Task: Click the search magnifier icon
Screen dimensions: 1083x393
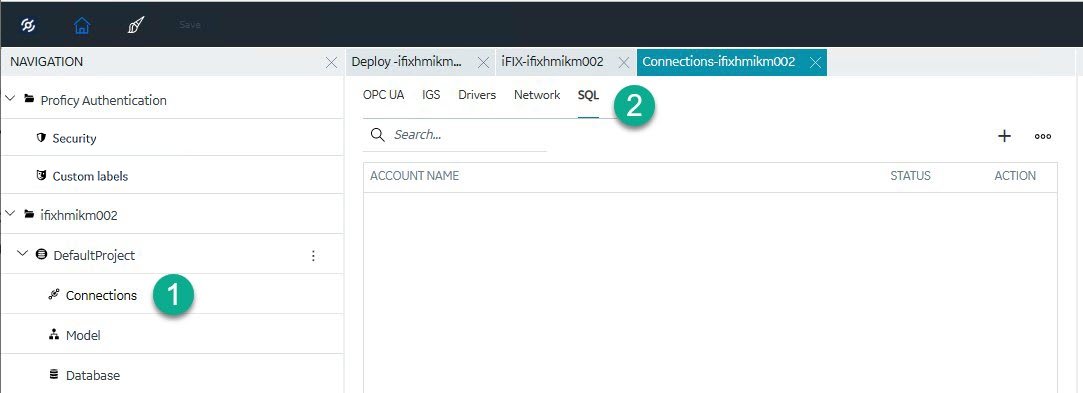Action: click(x=378, y=135)
